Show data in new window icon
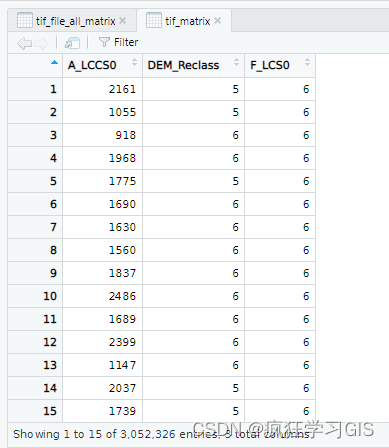 click(x=72, y=43)
